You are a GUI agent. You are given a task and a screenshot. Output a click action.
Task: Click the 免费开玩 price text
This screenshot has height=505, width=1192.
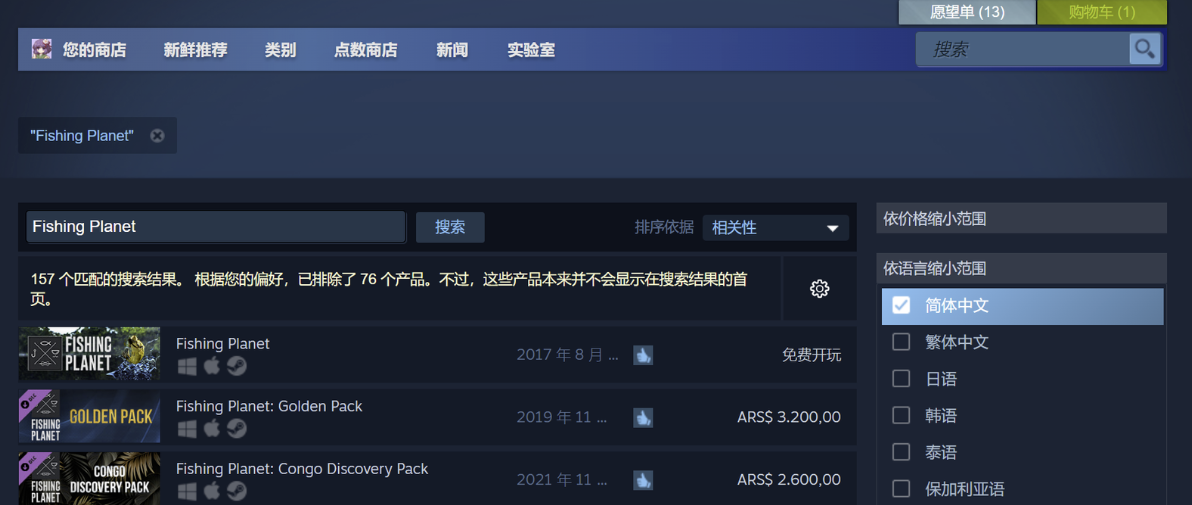812,355
